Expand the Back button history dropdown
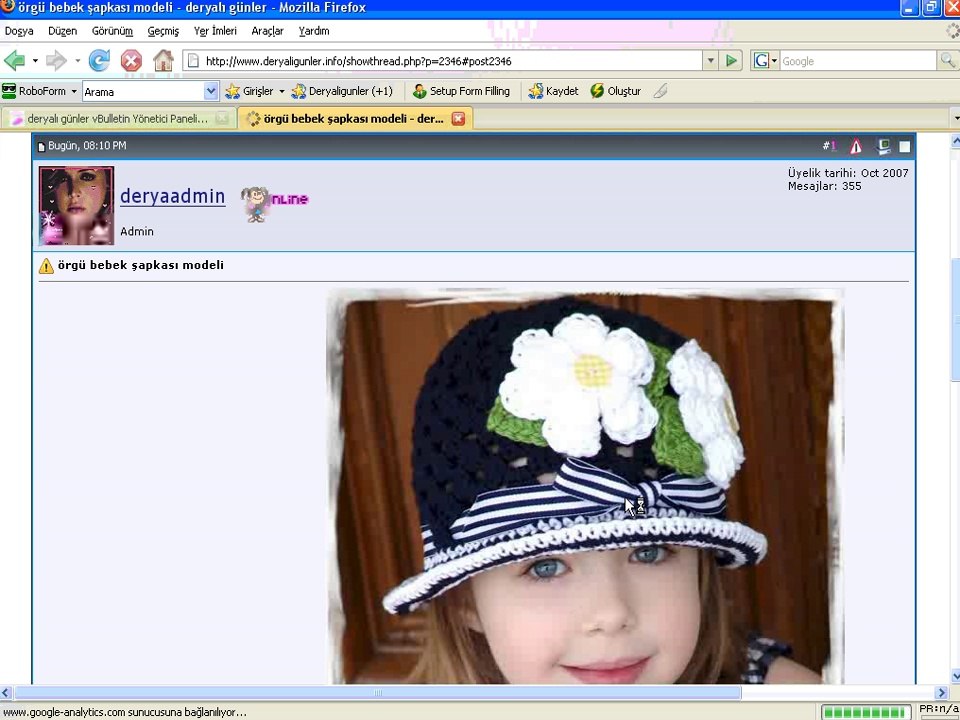This screenshot has width=960, height=720. (x=35, y=61)
